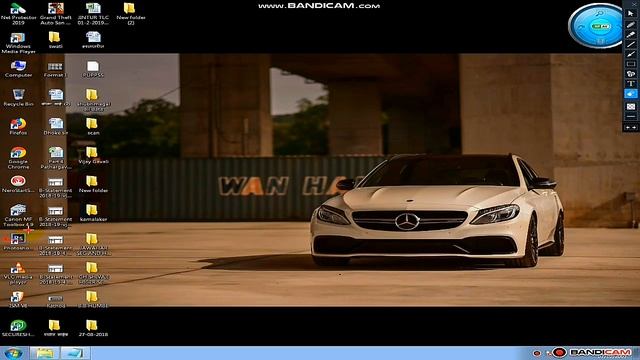Click magnifier on the blue round gadget
Image resolution: width=640 pixels, height=360 pixels.
[x=599, y=13]
